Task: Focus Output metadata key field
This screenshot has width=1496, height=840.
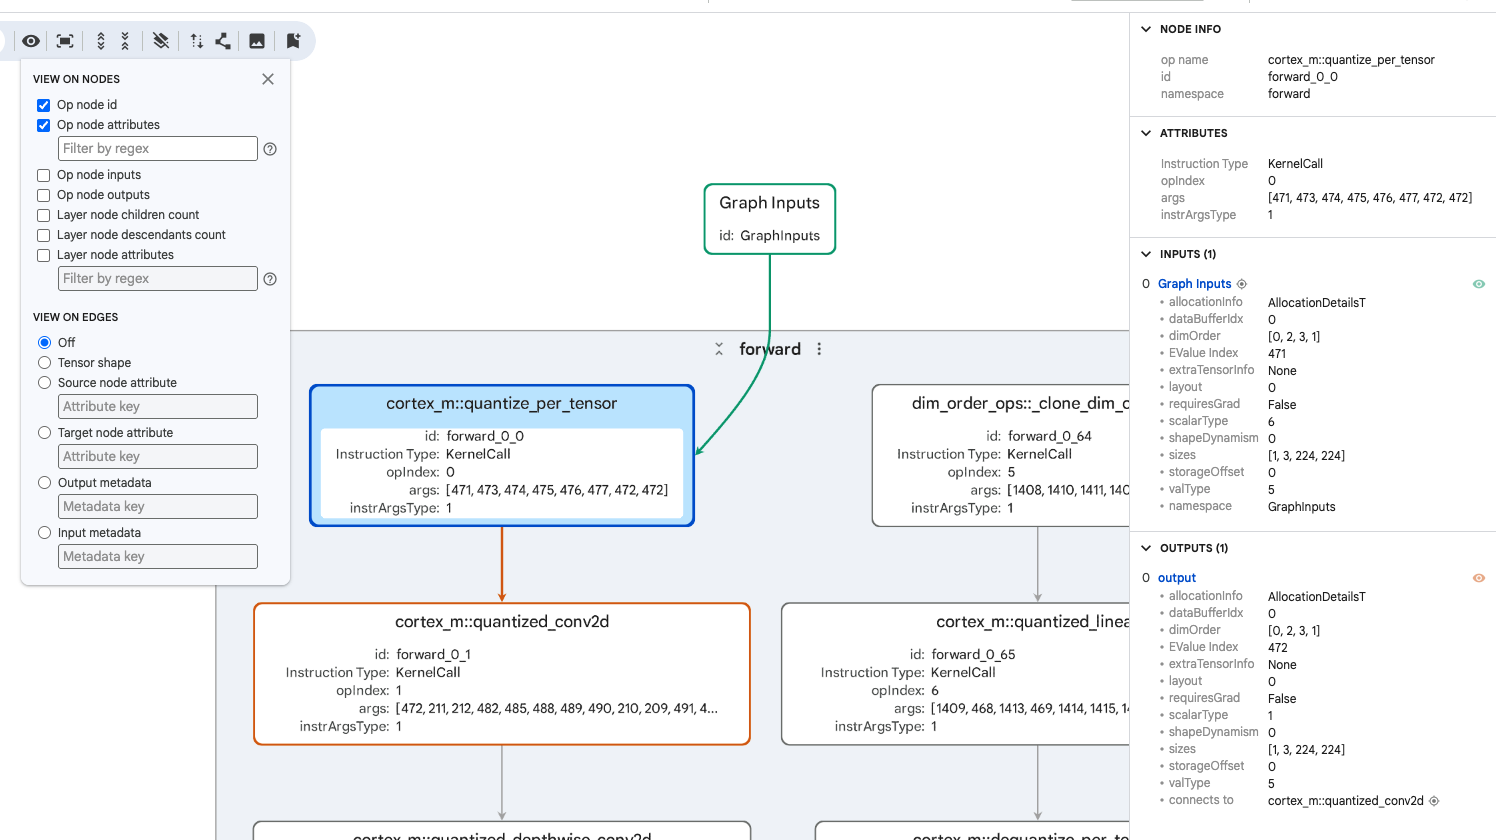Action: 158,507
